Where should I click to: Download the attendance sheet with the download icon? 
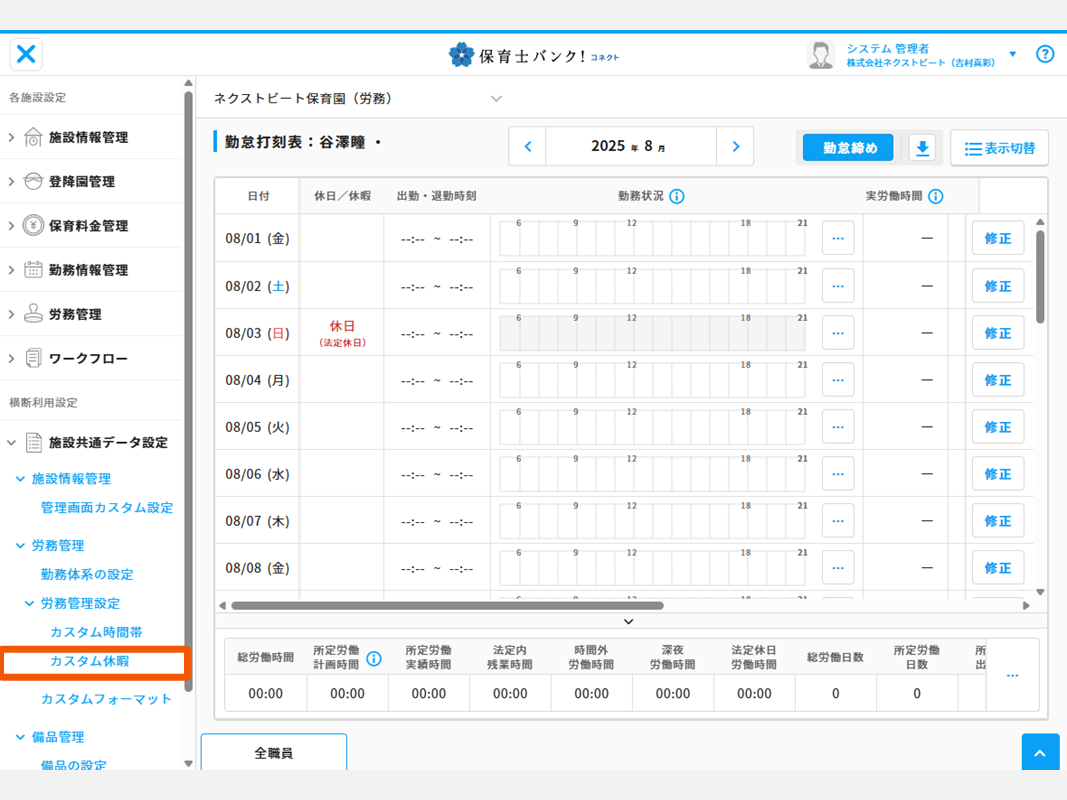click(x=922, y=148)
